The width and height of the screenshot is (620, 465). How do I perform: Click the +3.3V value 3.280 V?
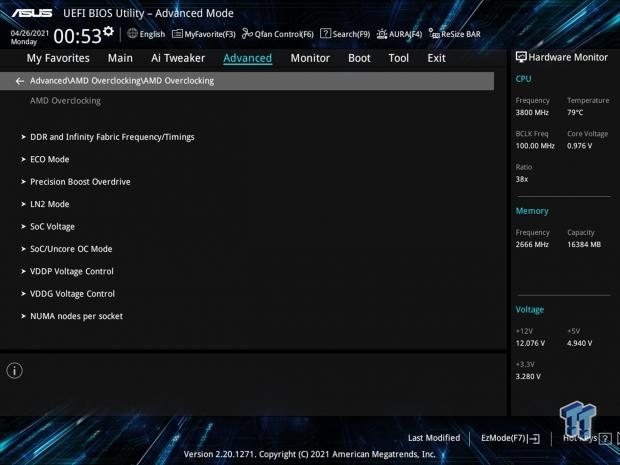pyautogui.click(x=528, y=376)
